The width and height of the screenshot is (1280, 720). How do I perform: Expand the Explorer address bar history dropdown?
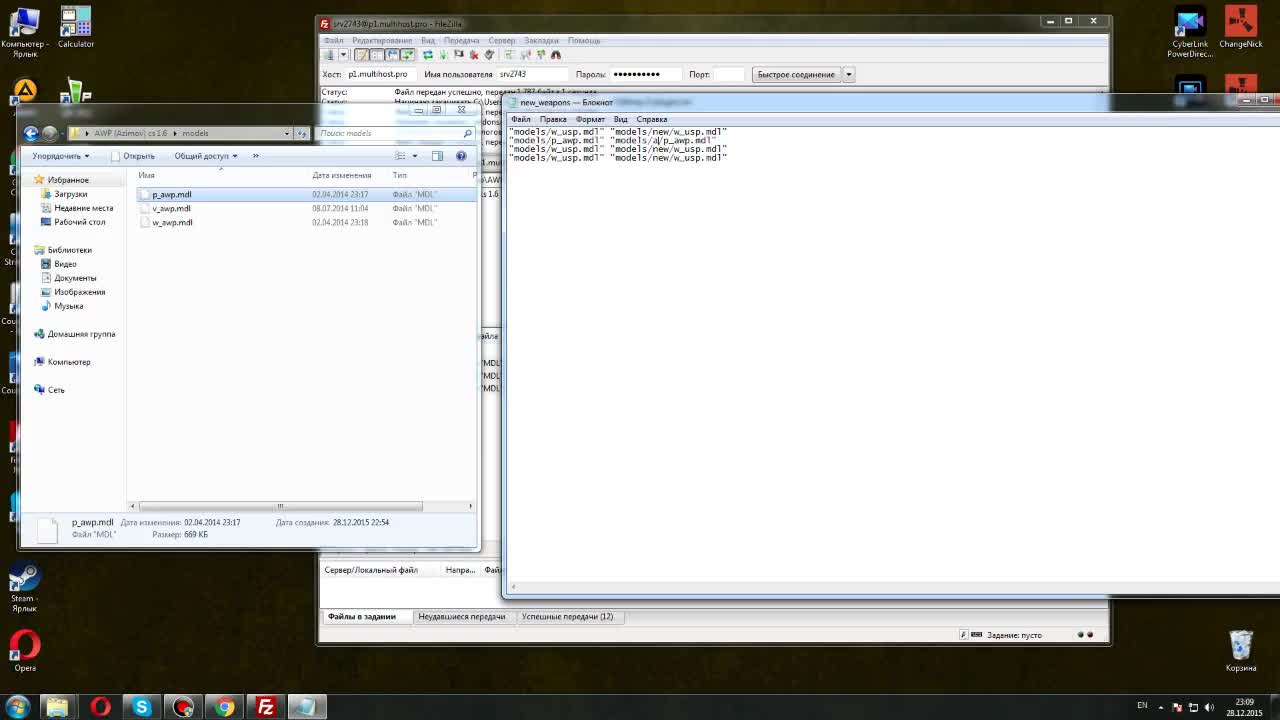tap(287, 133)
